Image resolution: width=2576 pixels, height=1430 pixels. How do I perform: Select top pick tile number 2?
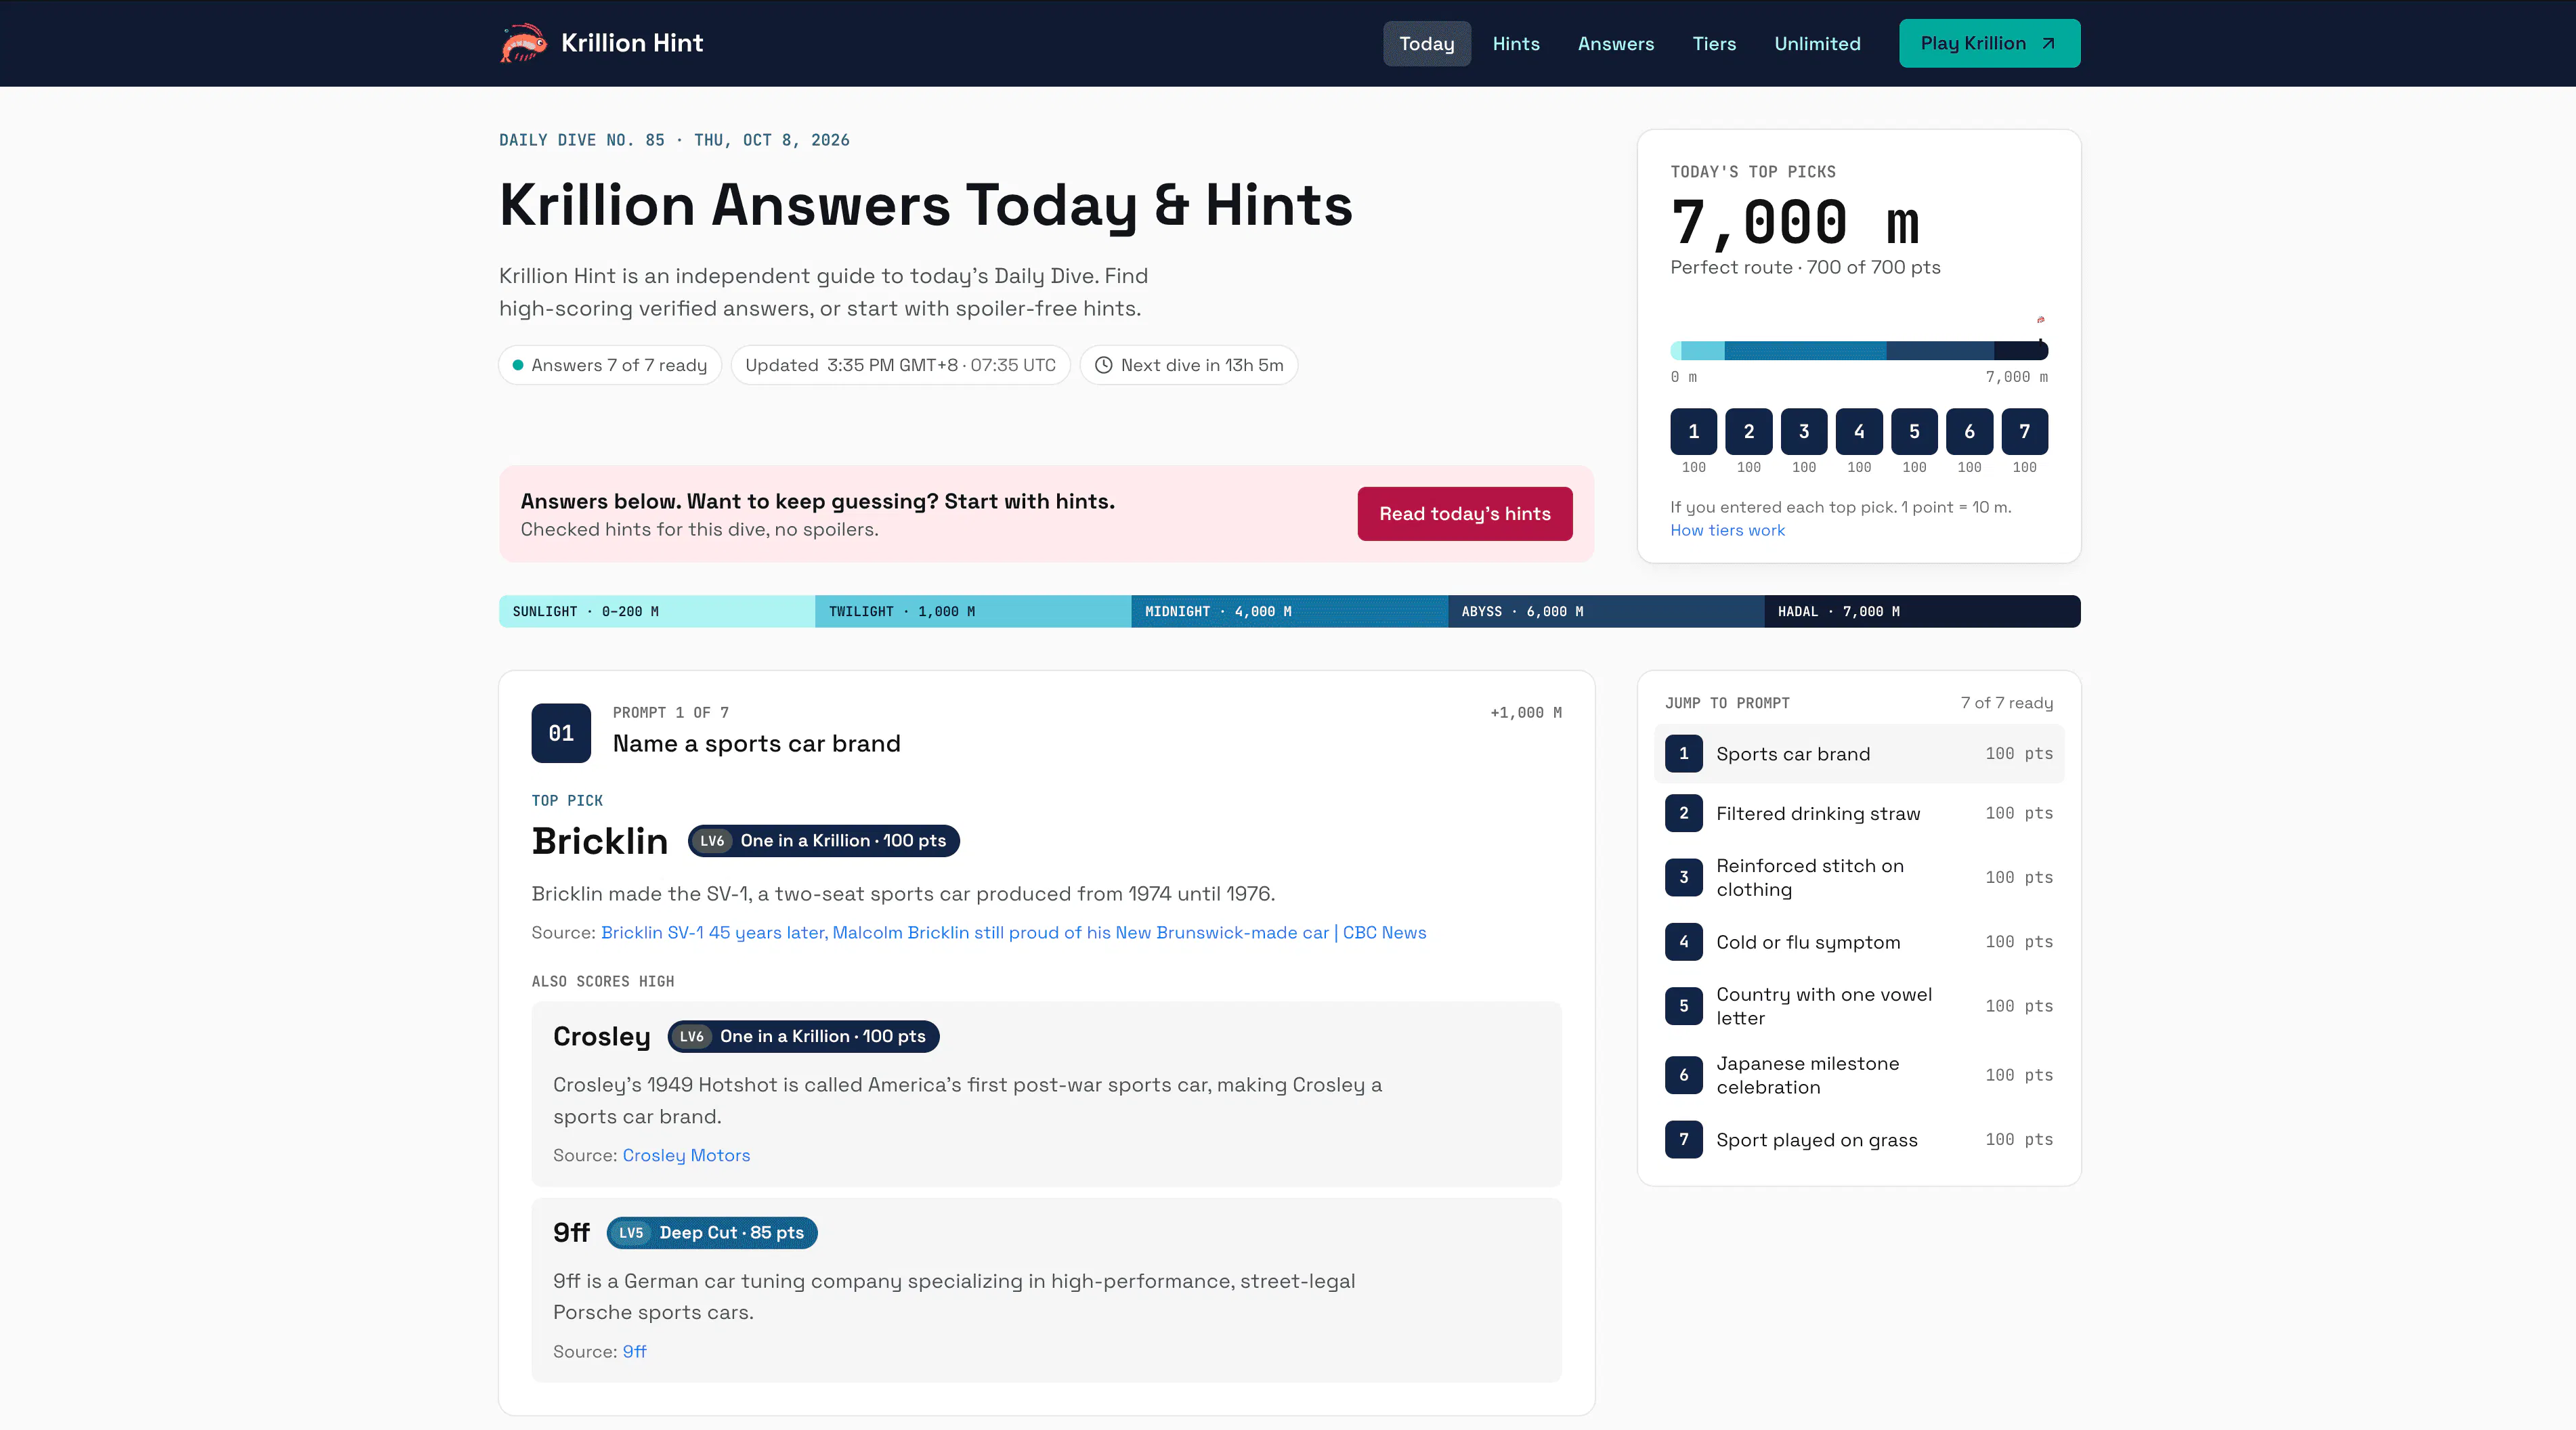tap(1748, 431)
